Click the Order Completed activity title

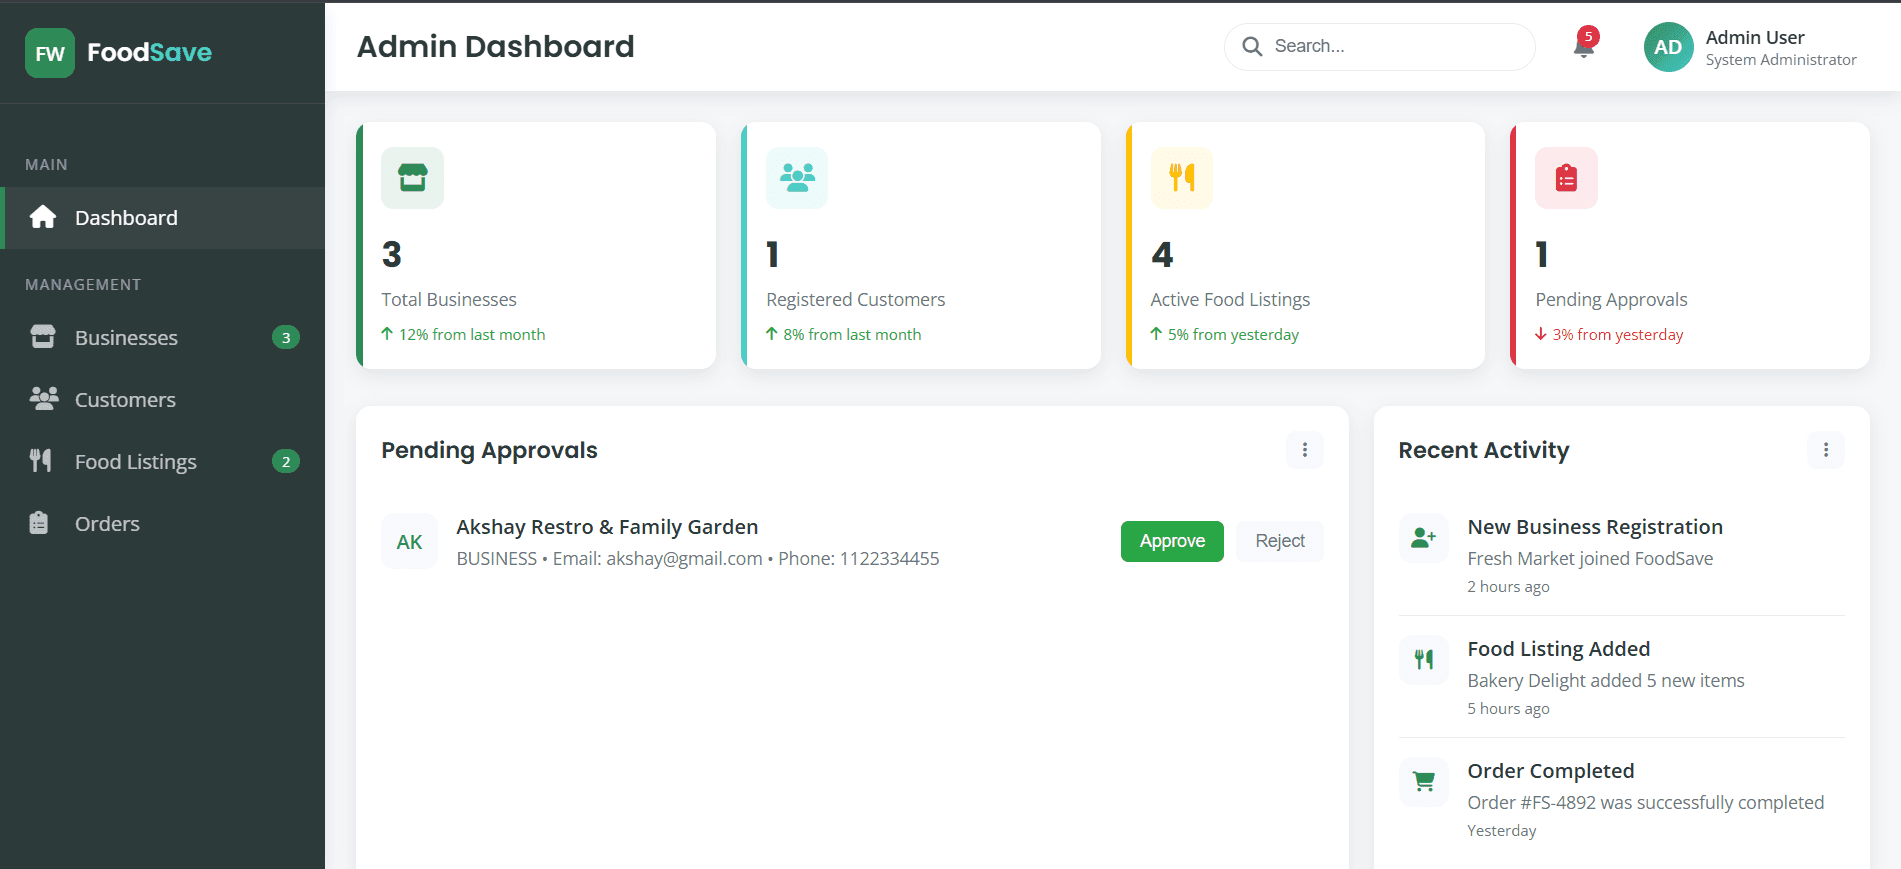coord(1551,771)
